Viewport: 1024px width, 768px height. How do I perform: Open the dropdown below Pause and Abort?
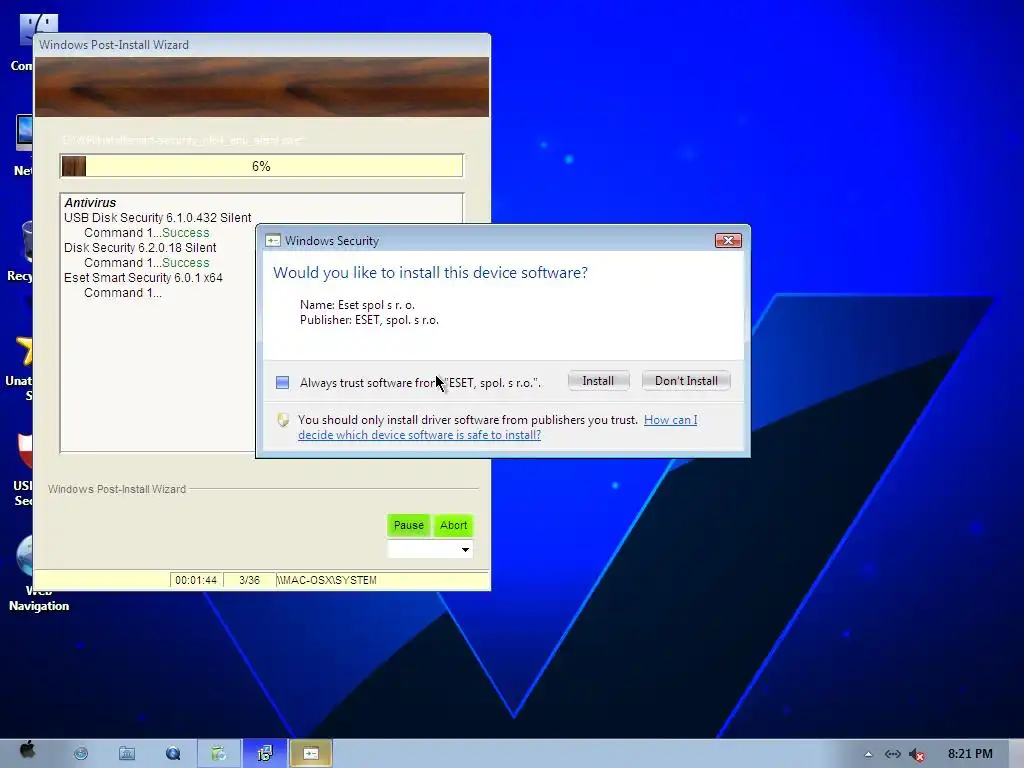430,550
